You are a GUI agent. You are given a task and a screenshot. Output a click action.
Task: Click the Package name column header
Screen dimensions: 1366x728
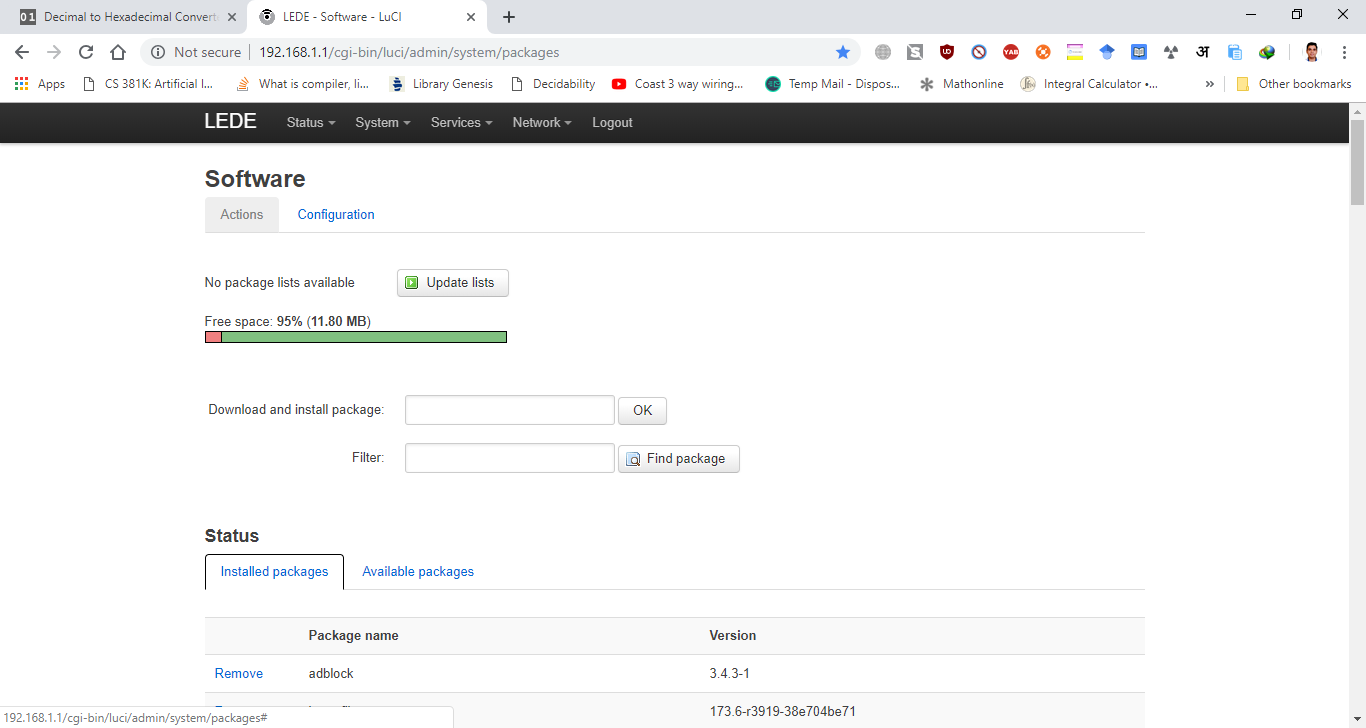coord(353,635)
